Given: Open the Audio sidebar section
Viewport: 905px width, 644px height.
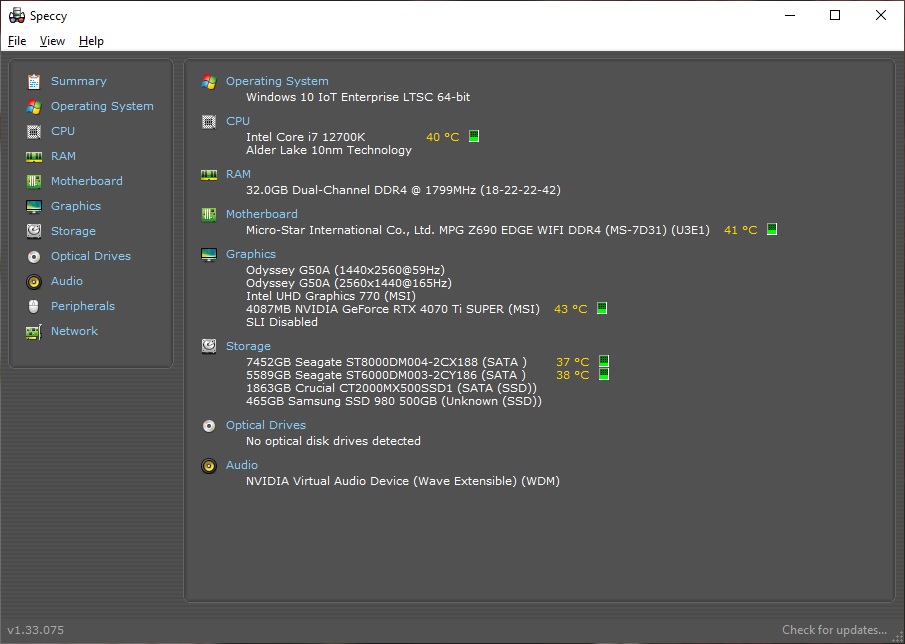Looking at the screenshot, I should 66,281.
